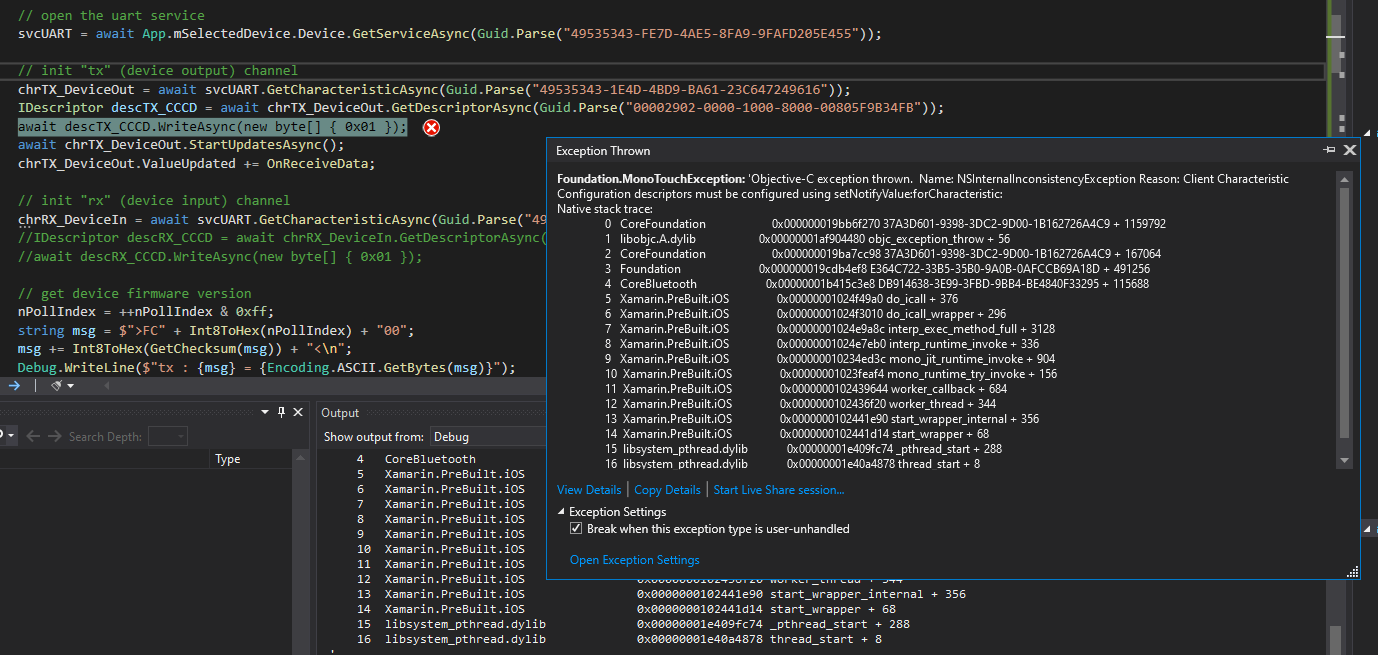The height and width of the screenshot is (655, 1378).
Task: Click '// init "rx" (device input) channel' comment
Action: (154, 200)
